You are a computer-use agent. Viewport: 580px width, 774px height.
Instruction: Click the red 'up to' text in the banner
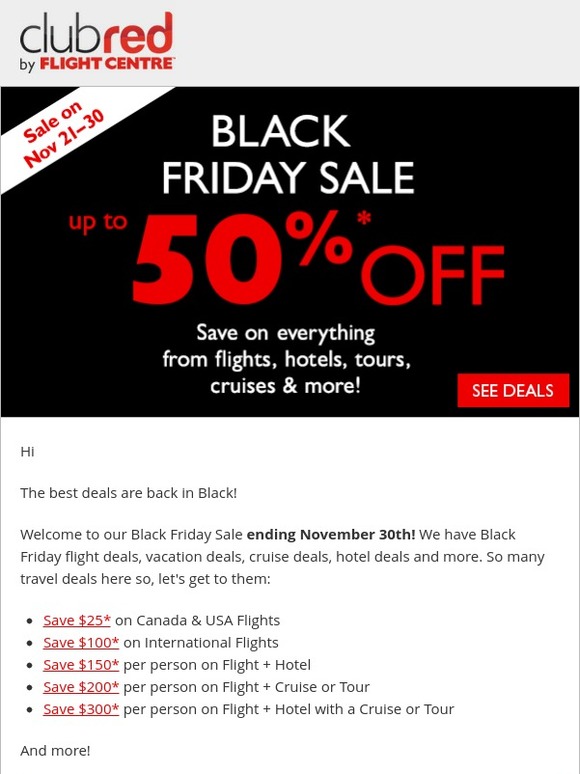click(x=98, y=223)
